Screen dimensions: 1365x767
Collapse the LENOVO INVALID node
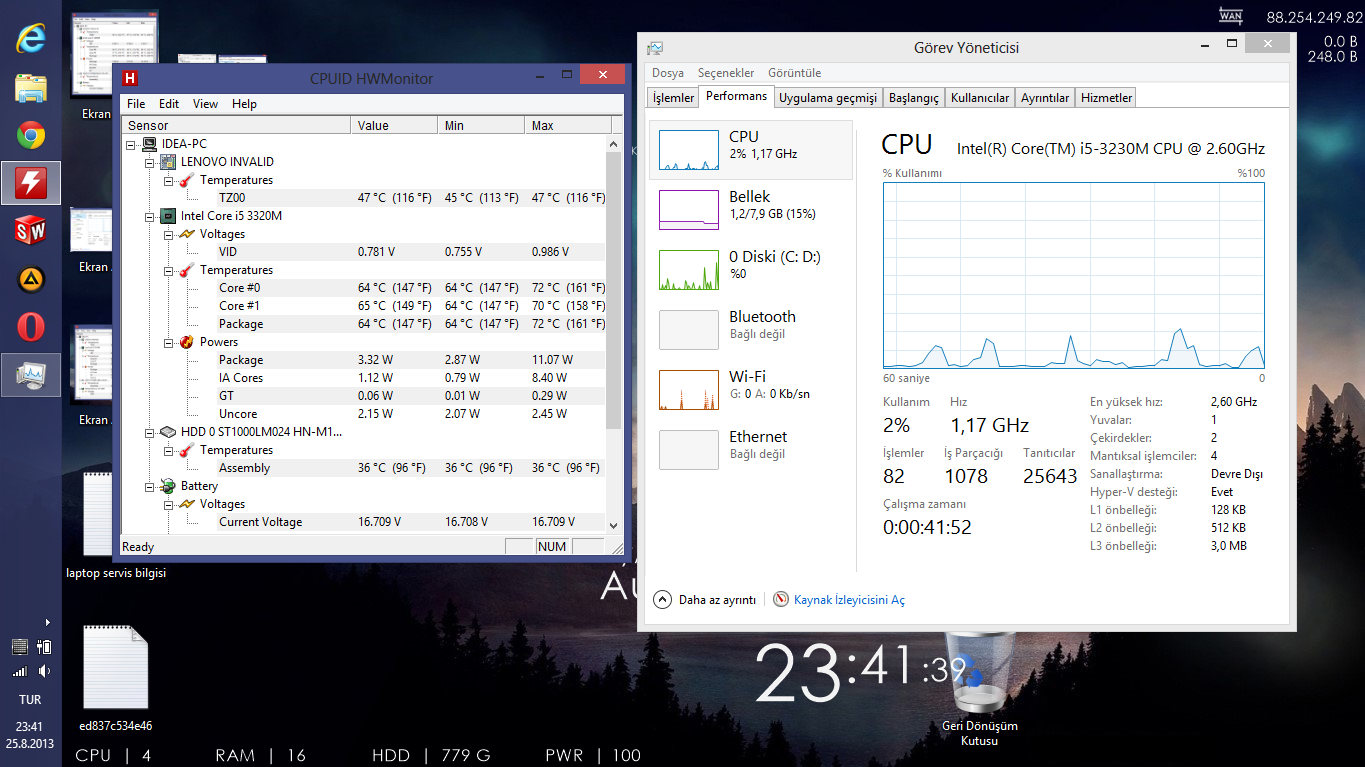150,162
